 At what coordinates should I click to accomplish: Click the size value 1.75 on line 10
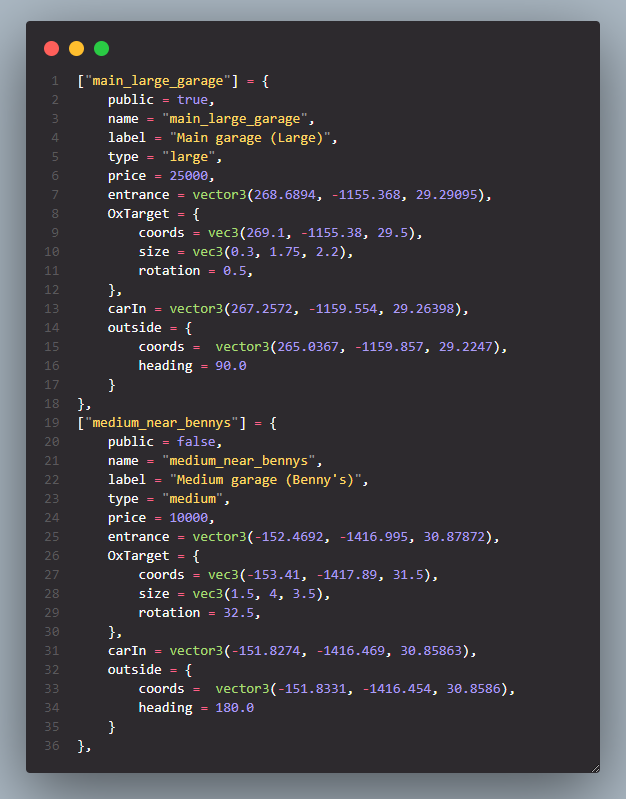pos(284,252)
